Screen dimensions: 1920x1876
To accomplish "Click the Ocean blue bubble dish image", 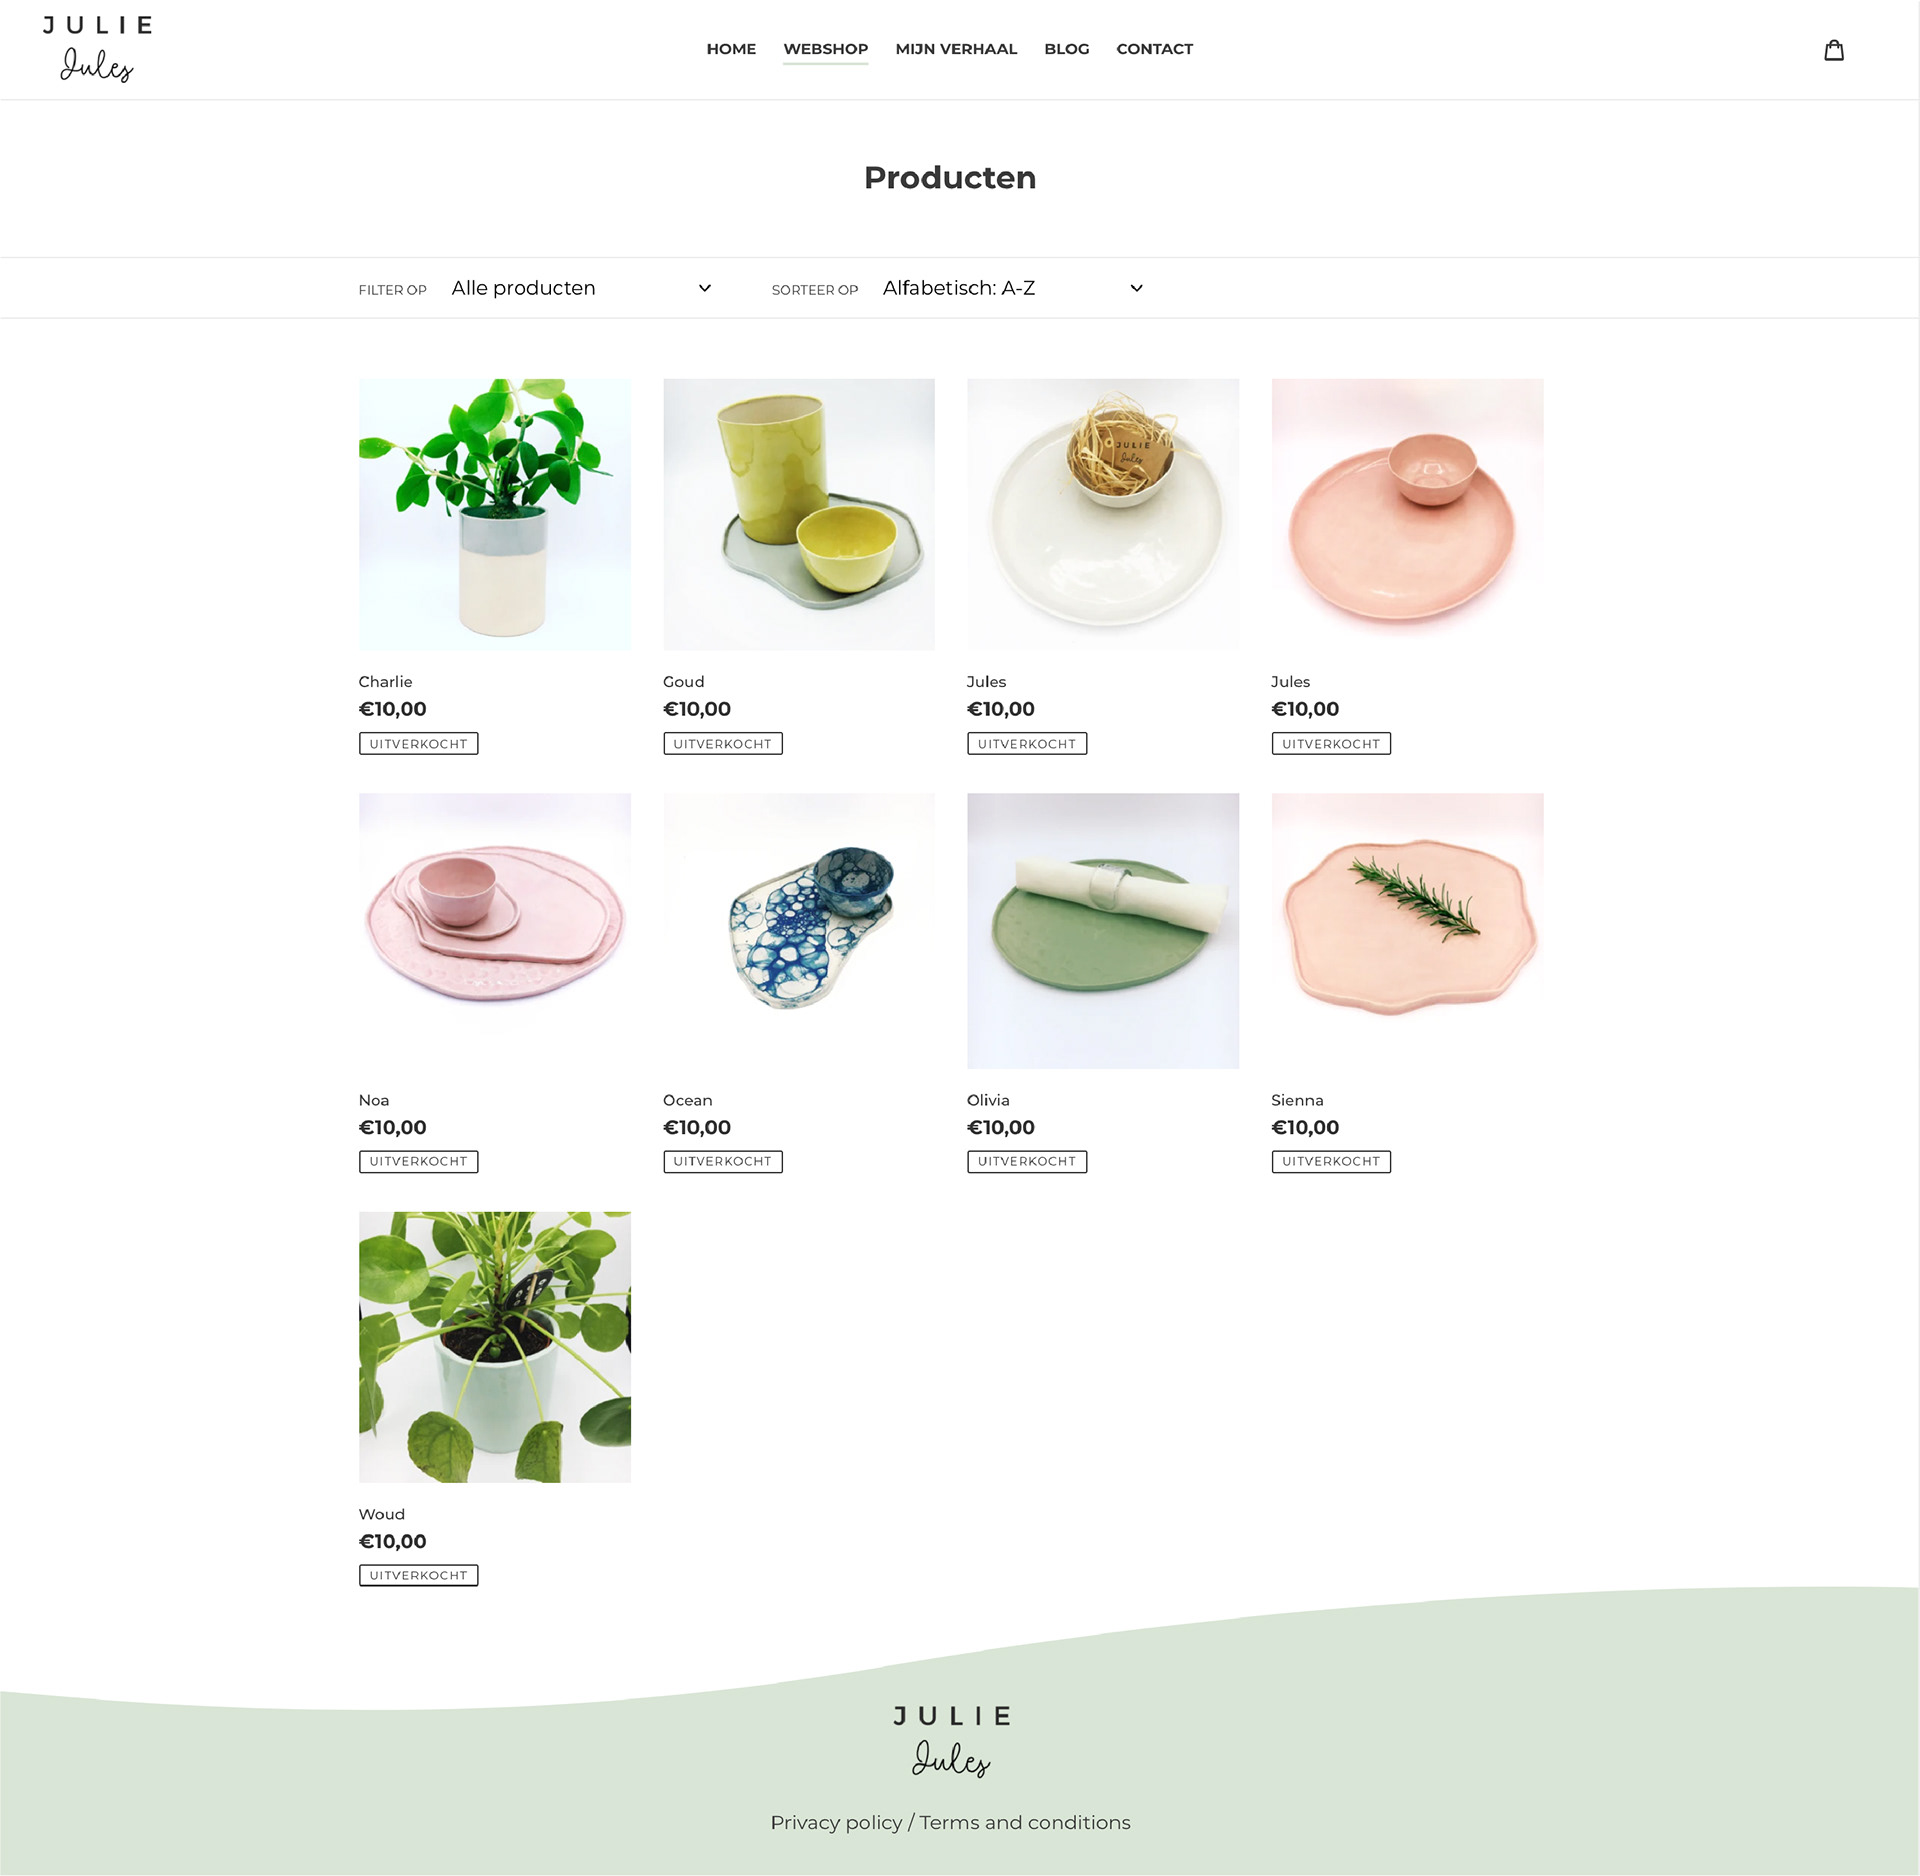I will (799, 930).
